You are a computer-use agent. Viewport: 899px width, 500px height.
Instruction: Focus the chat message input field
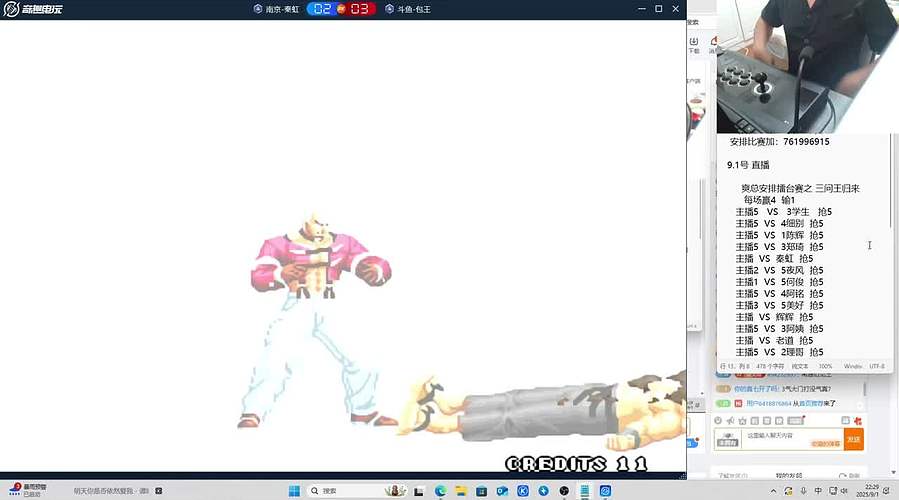793,439
